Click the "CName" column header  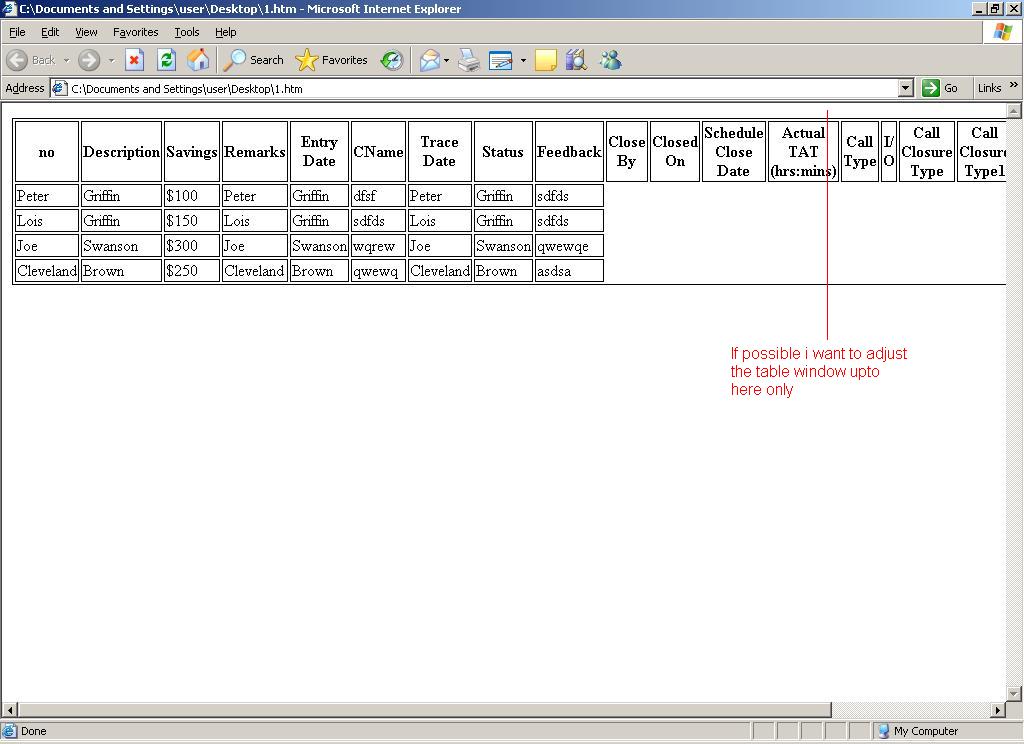(x=378, y=152)
